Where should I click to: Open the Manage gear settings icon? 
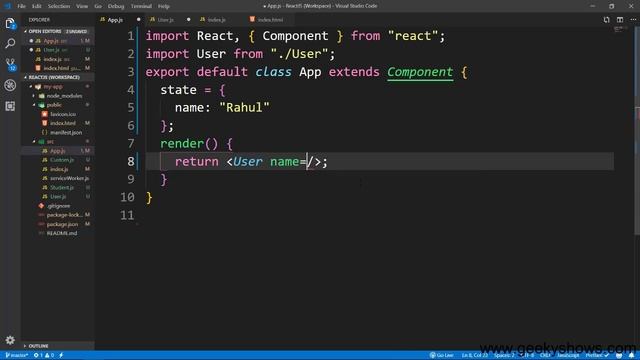tap(10, 340)
